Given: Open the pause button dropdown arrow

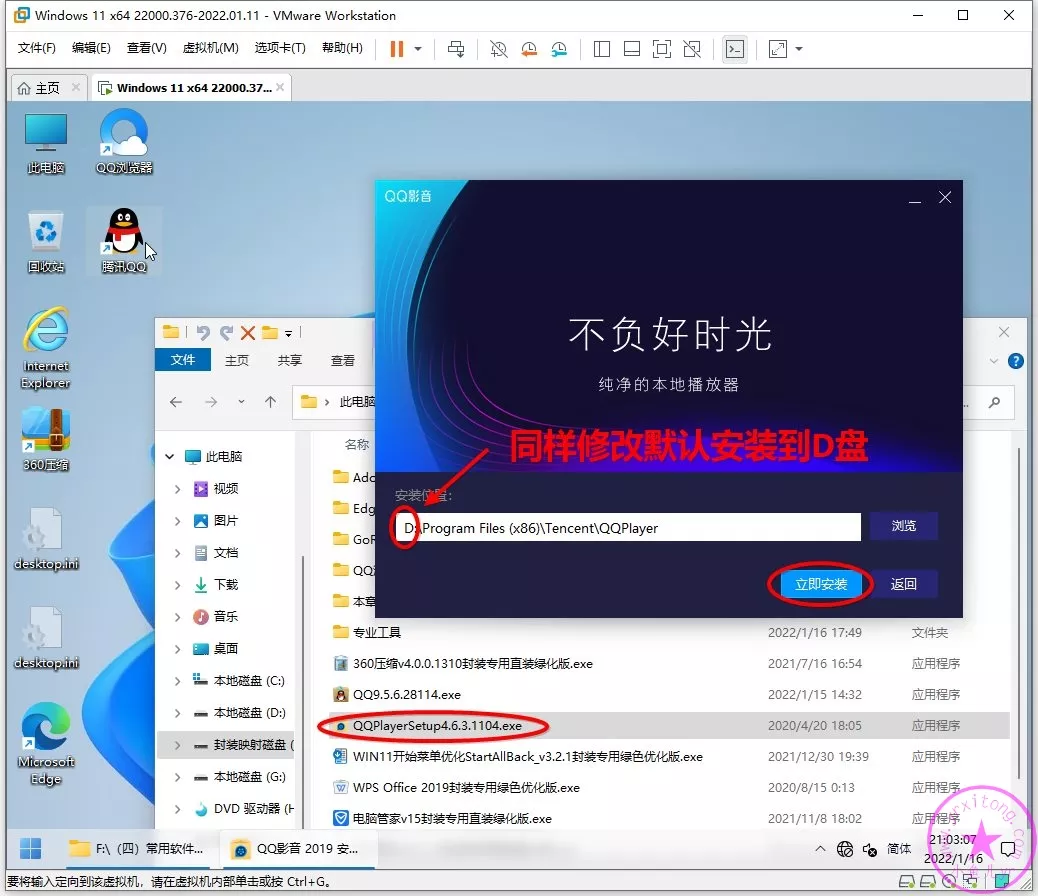Looking at the screenshot, I should point(418,48).
